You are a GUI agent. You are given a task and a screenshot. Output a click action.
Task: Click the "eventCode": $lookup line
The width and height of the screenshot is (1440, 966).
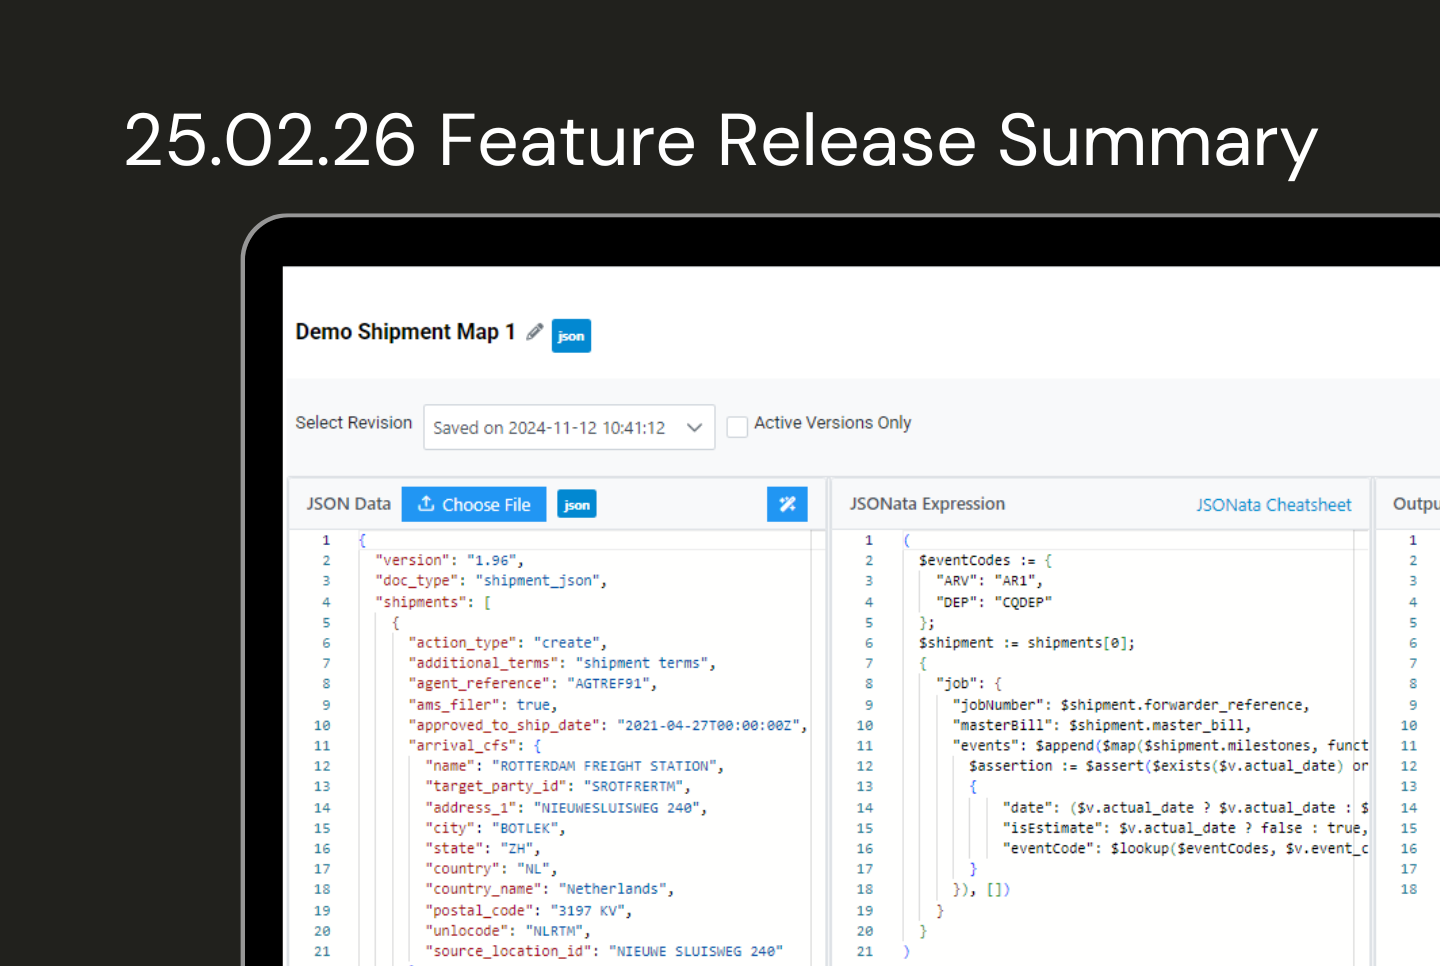pos(1185,848)
